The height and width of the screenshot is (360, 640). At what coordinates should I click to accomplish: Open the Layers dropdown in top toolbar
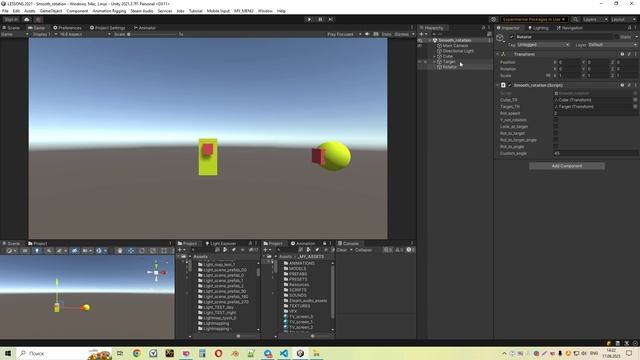tap(595, 19)
